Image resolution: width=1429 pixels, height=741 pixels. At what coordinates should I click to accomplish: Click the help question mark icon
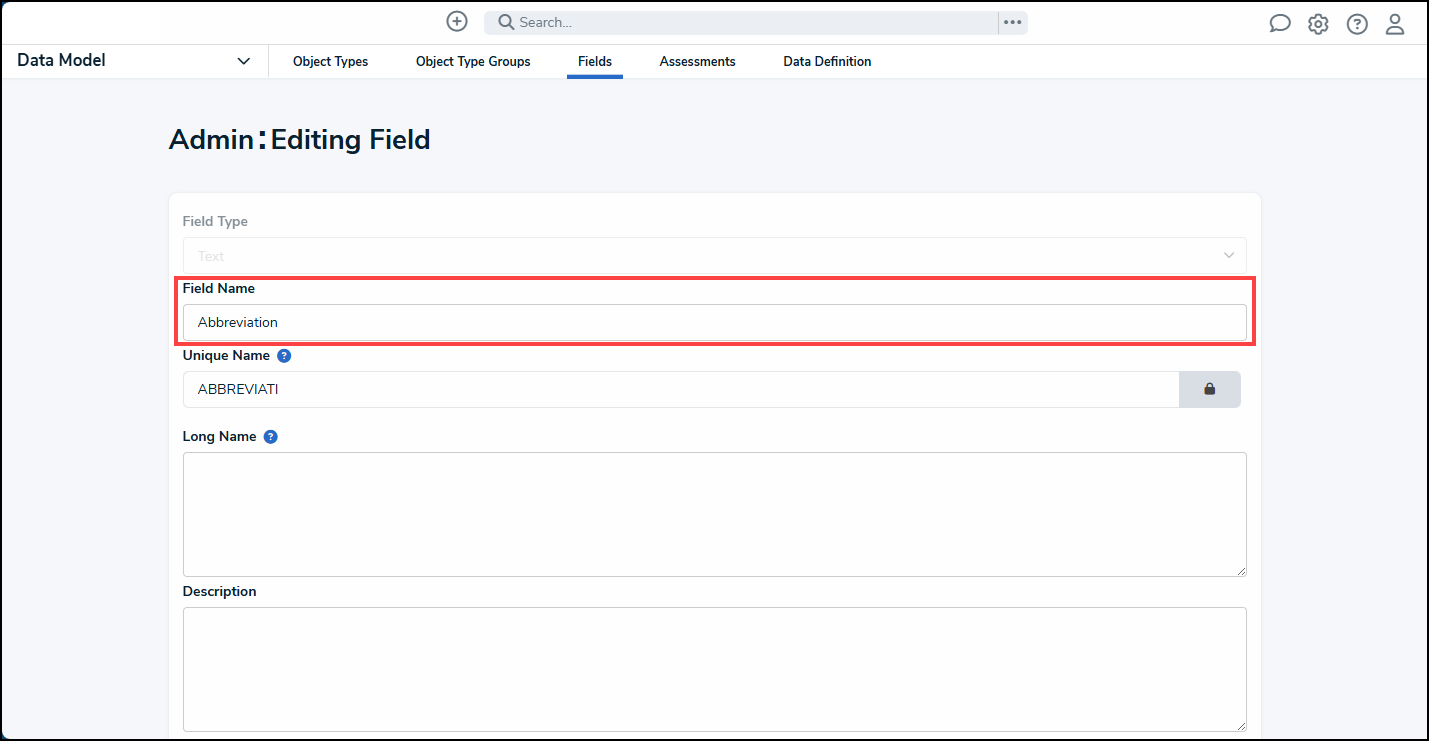[1356, 23]
